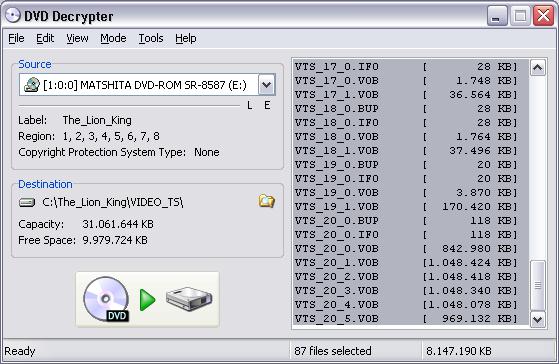
Task: Select file VTS_17_0.VOB
Action: (411, 81)
